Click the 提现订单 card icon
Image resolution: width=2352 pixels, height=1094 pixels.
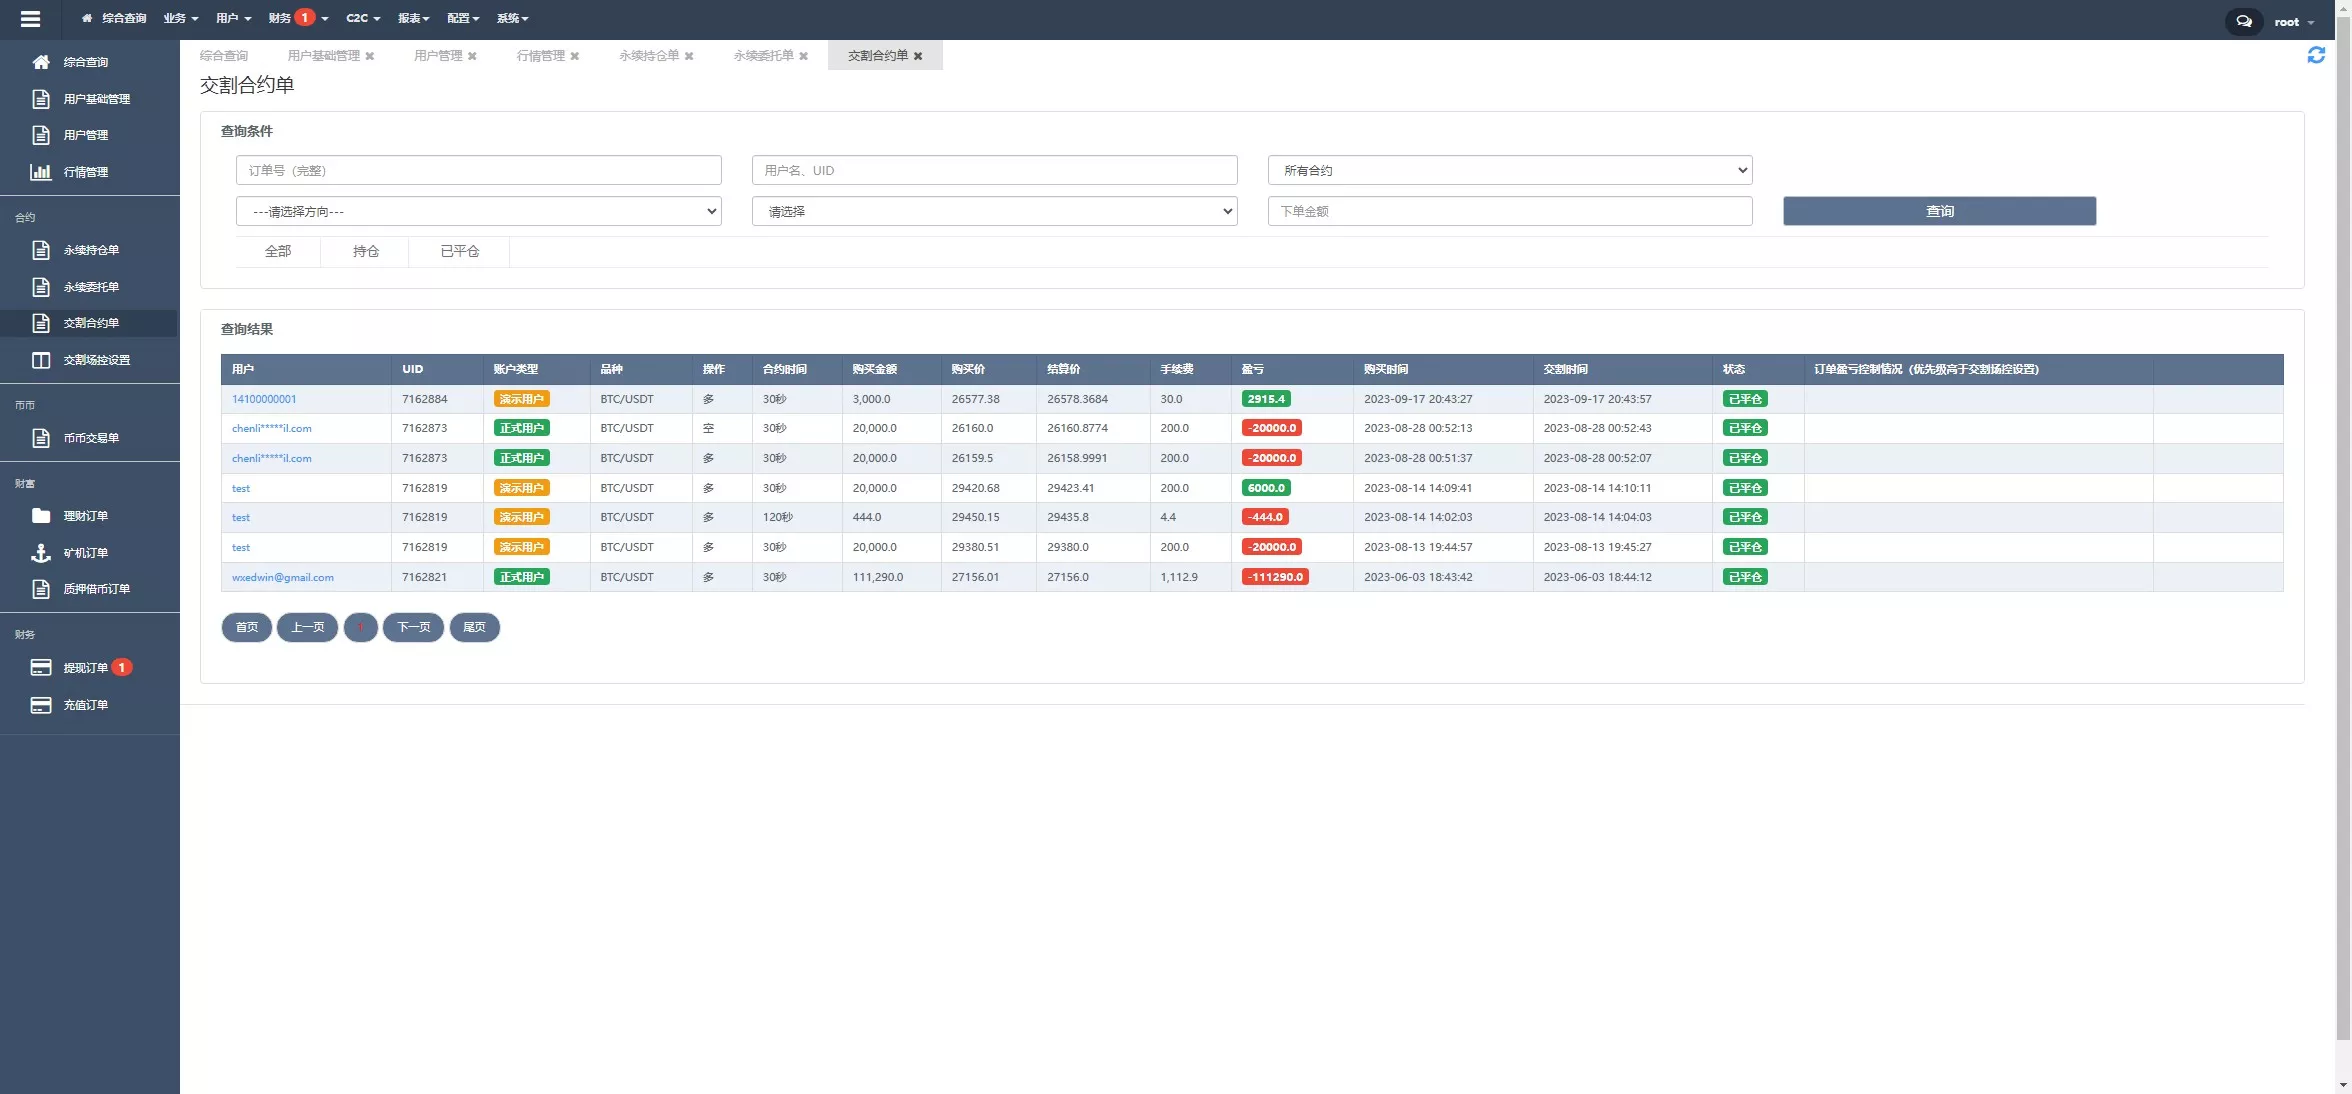[x=41, y=668]
